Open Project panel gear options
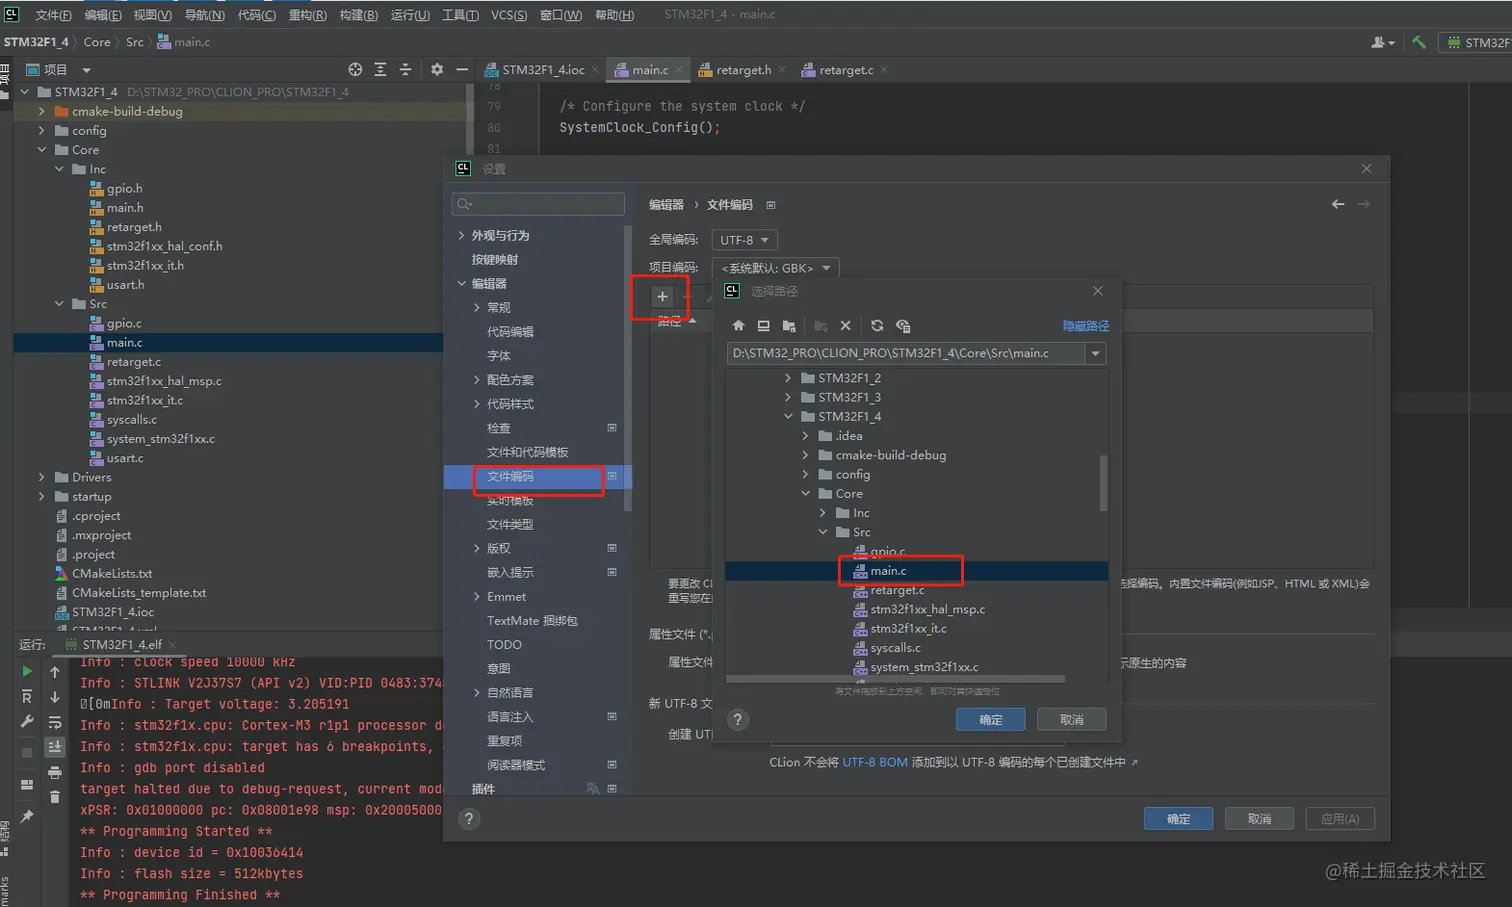1512x907 pixels. [437, 70]
